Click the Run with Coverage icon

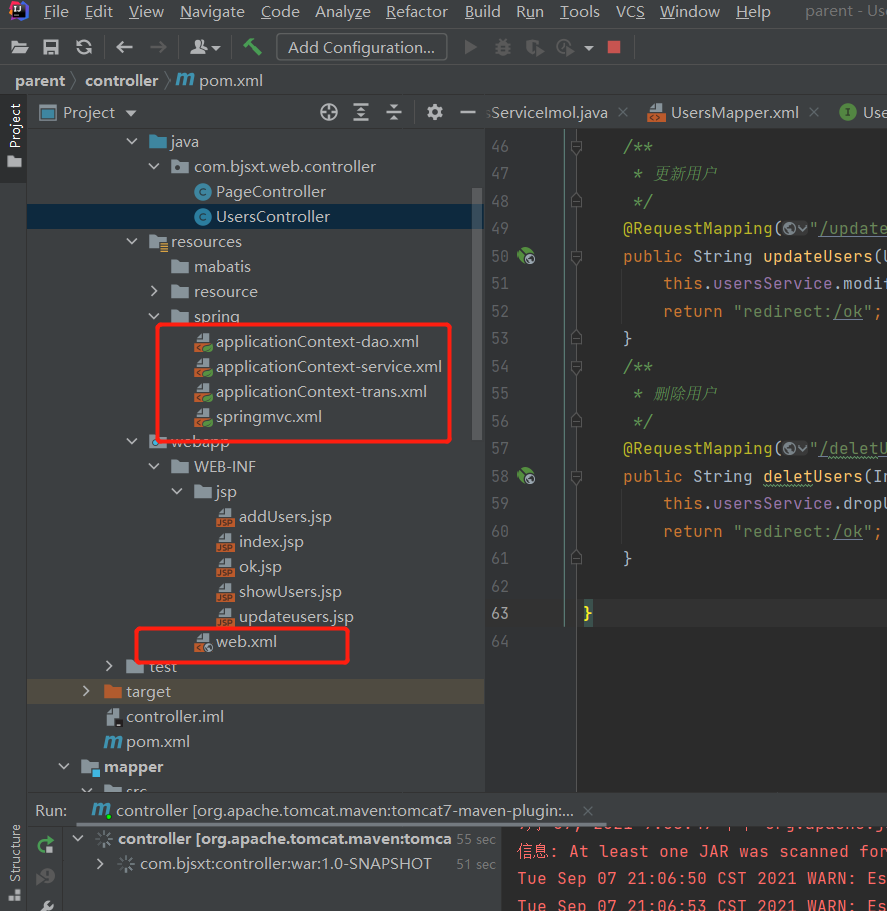tap(534, 48)
